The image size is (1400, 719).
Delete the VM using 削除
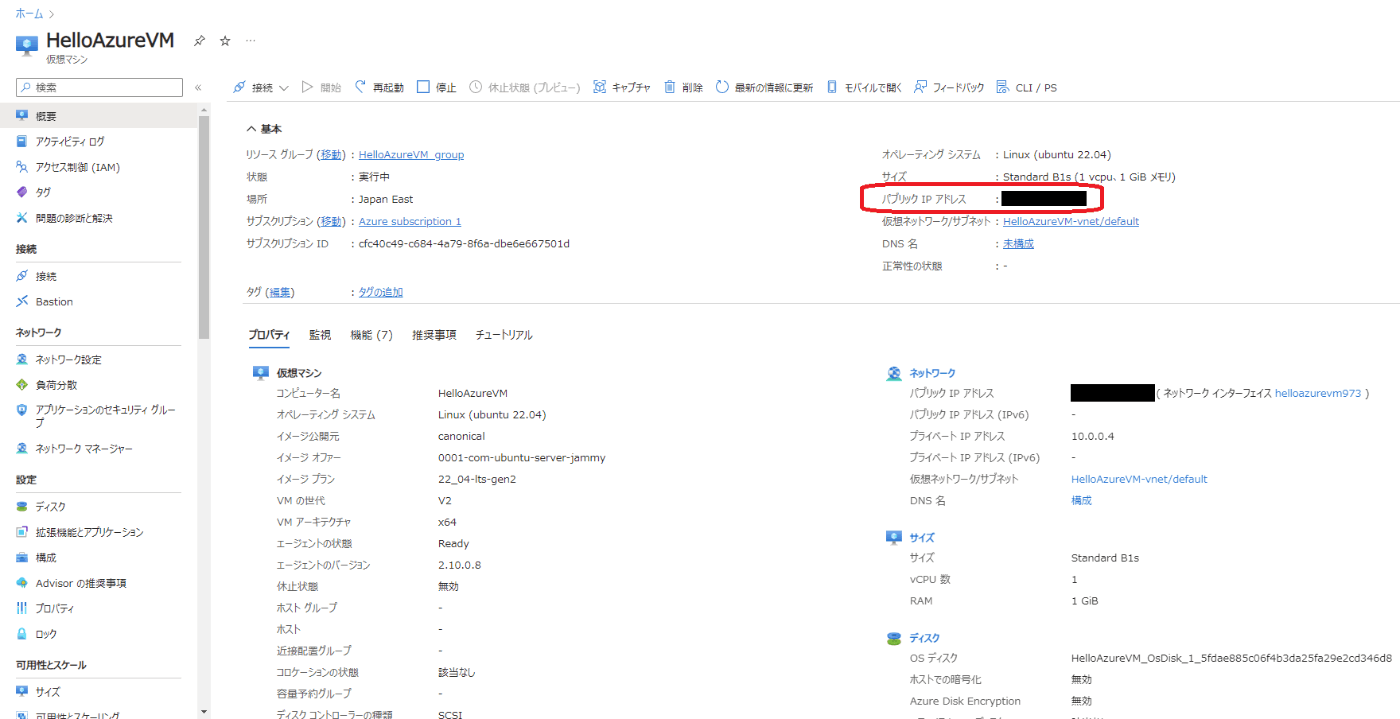683,88
